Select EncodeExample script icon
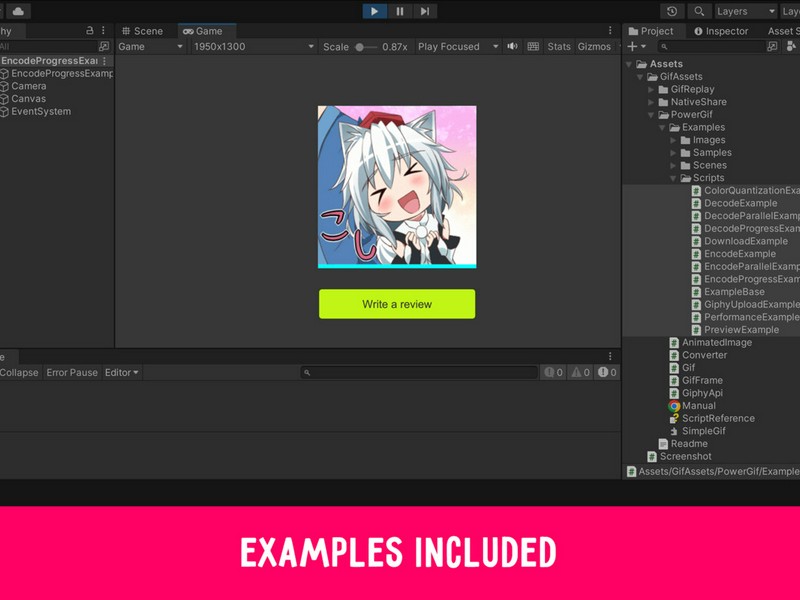800x600 pixels. click(x=696, y=254)
